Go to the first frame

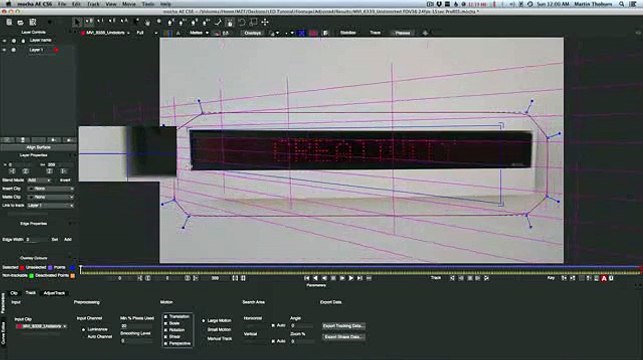pos(307,278)
